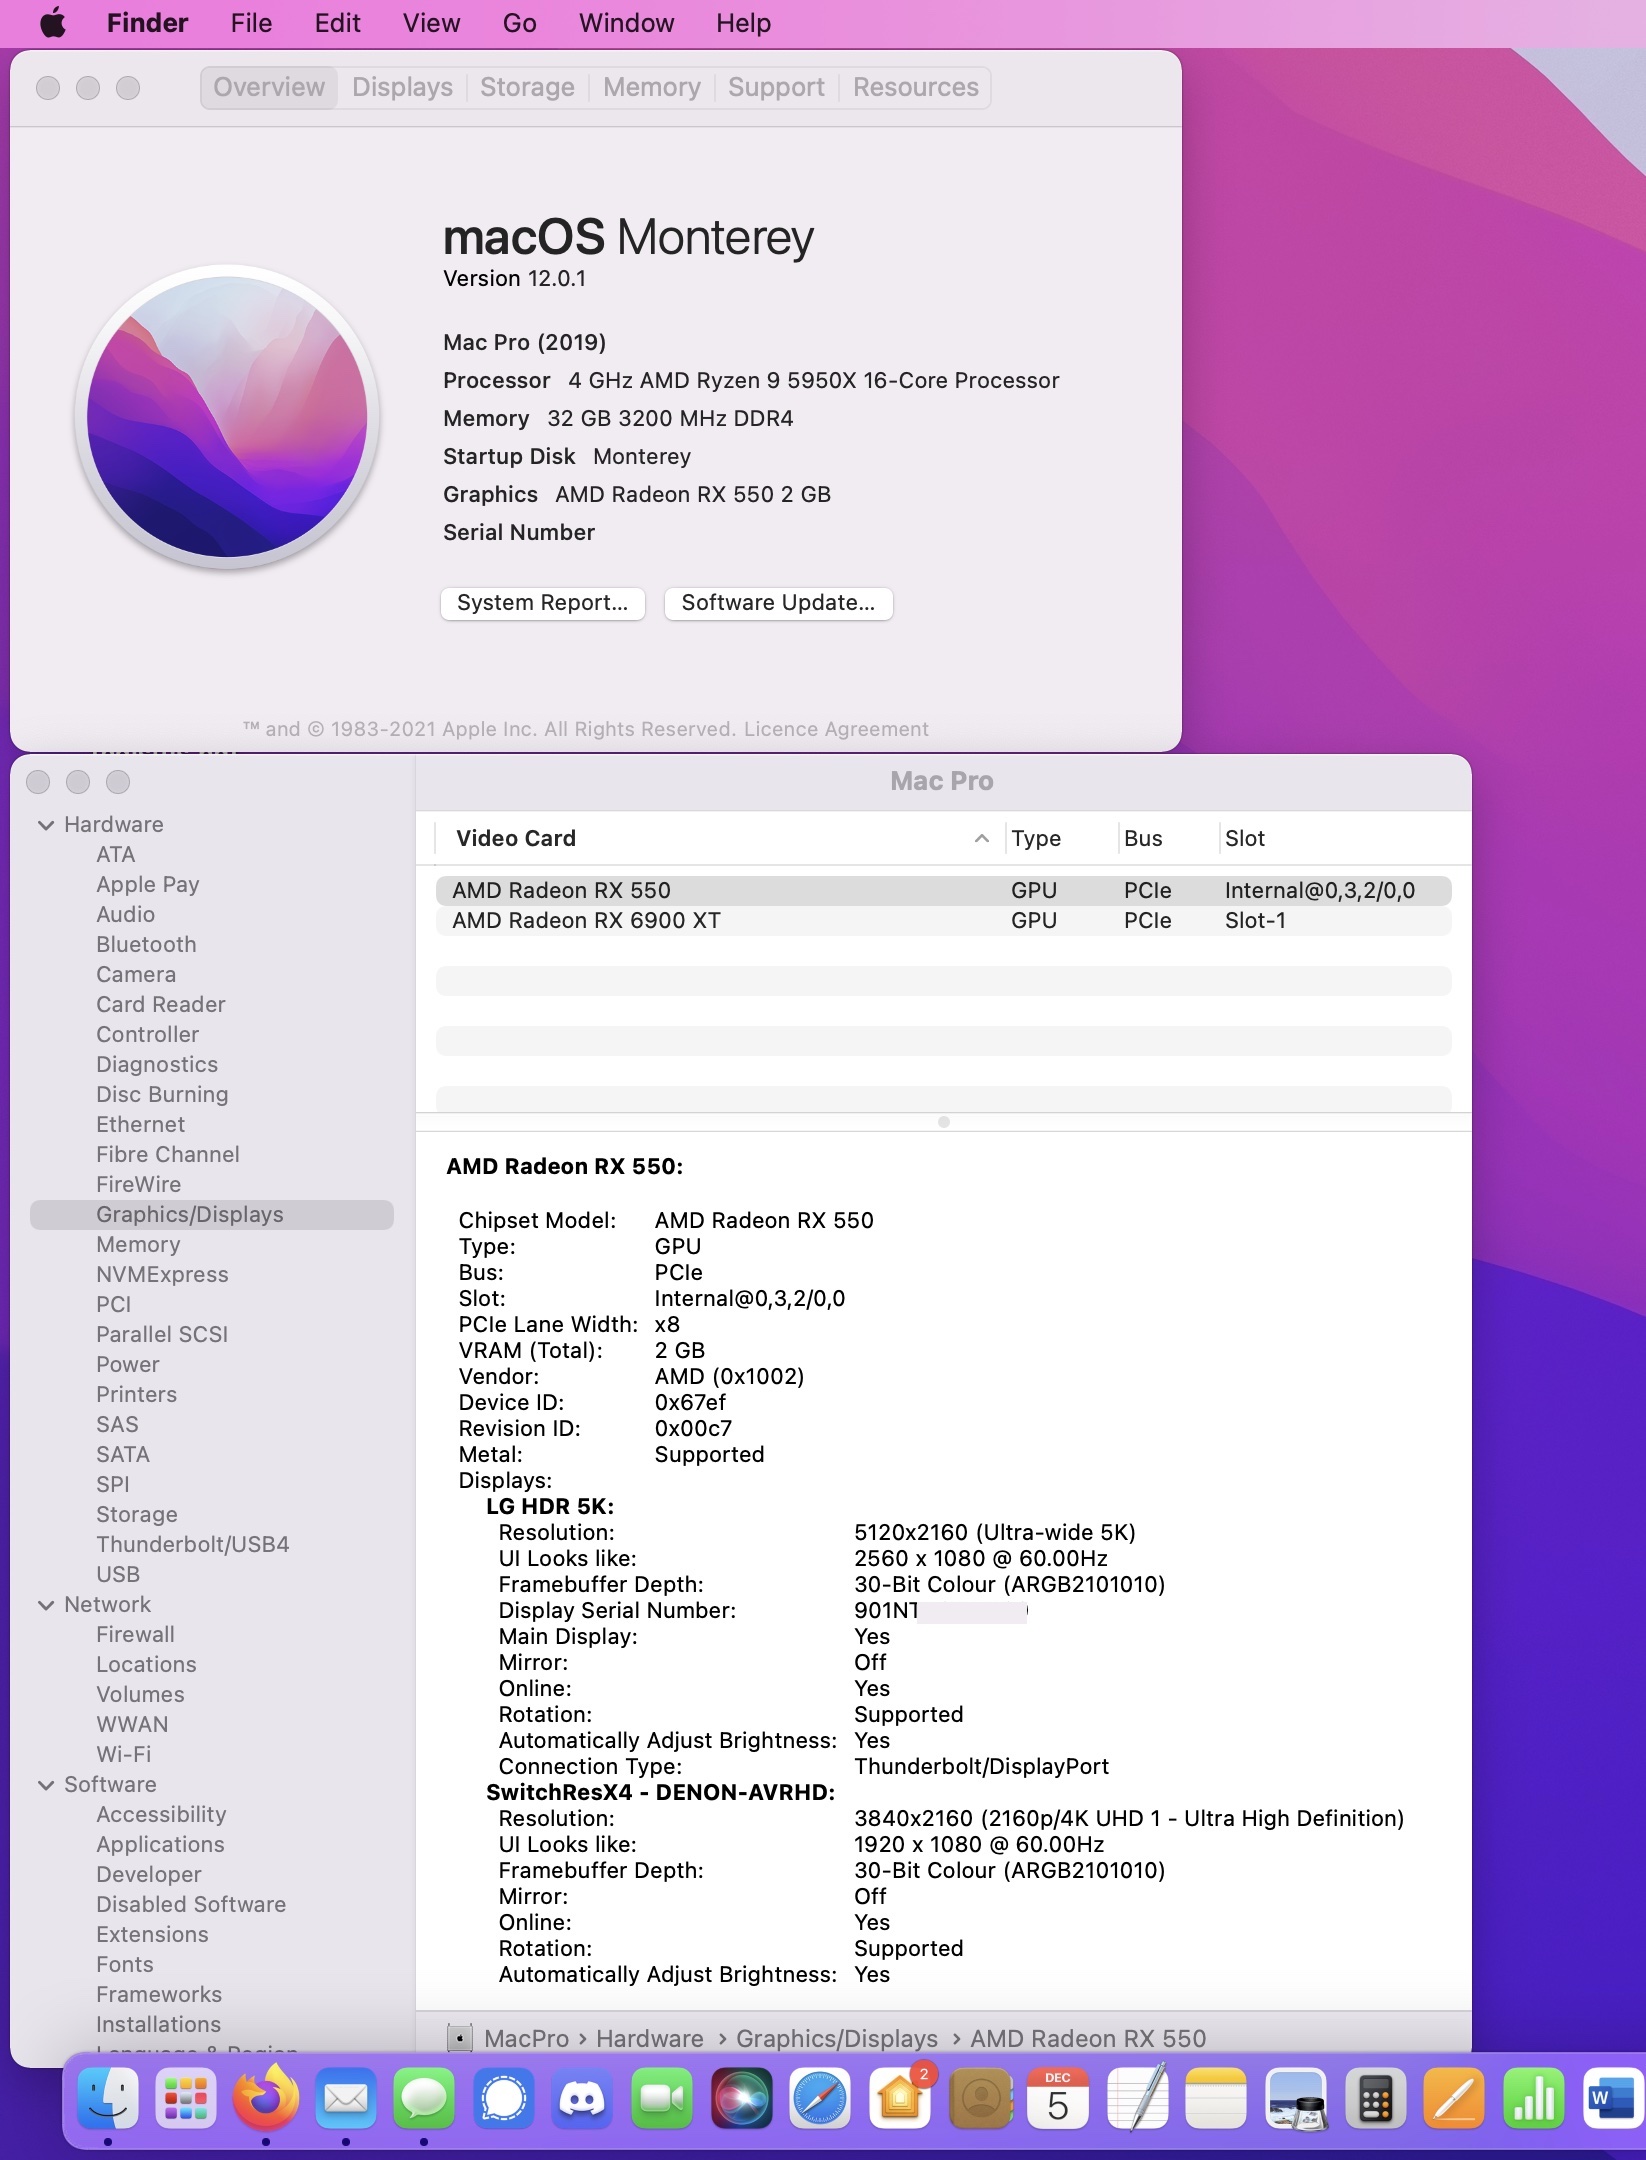Switch to the Displays tab
Screen dimensions: 1646x2160
point(402,88)
